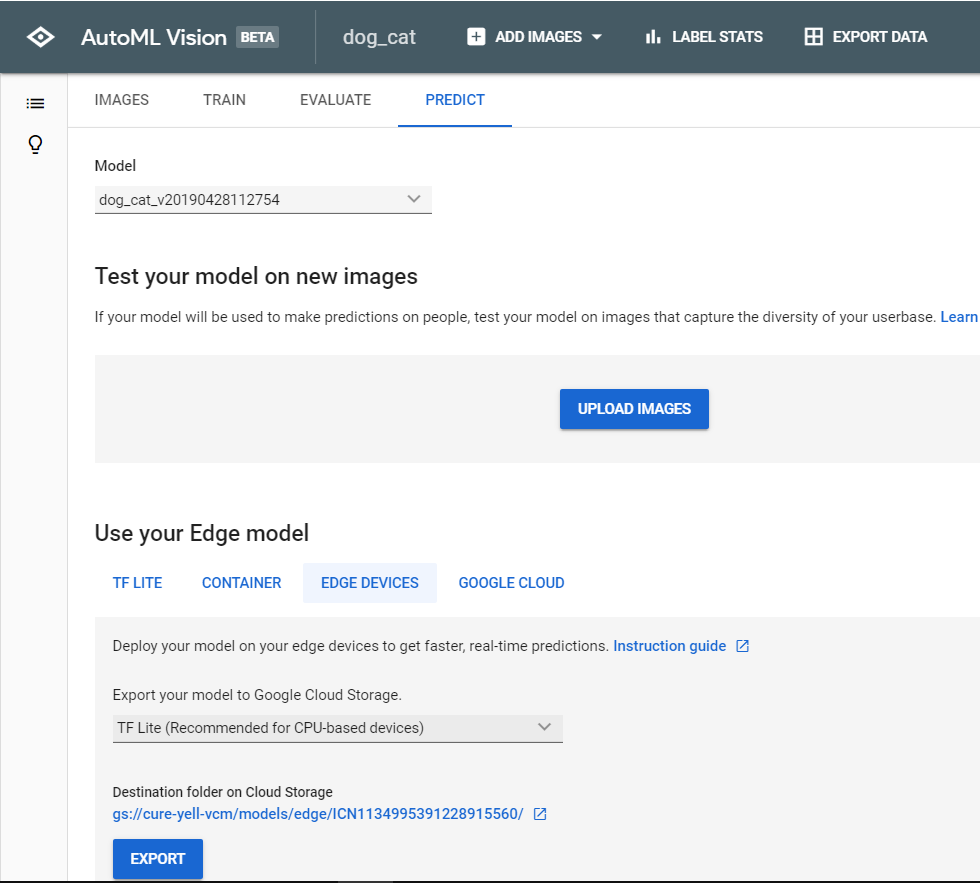The image size is (980, 883).
Task: Click the 'Use your Edge model' heading
Action: point(202,533)
